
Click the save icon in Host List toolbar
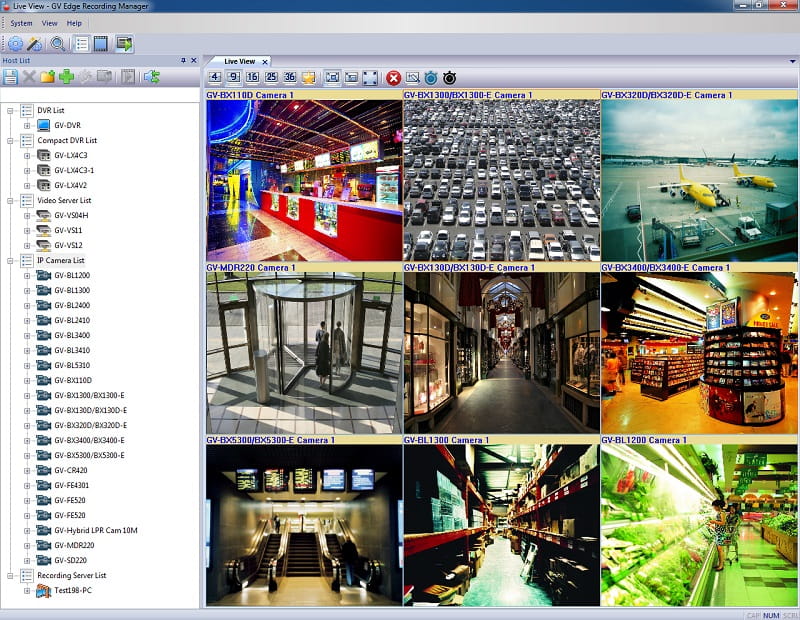coord(10,77)
